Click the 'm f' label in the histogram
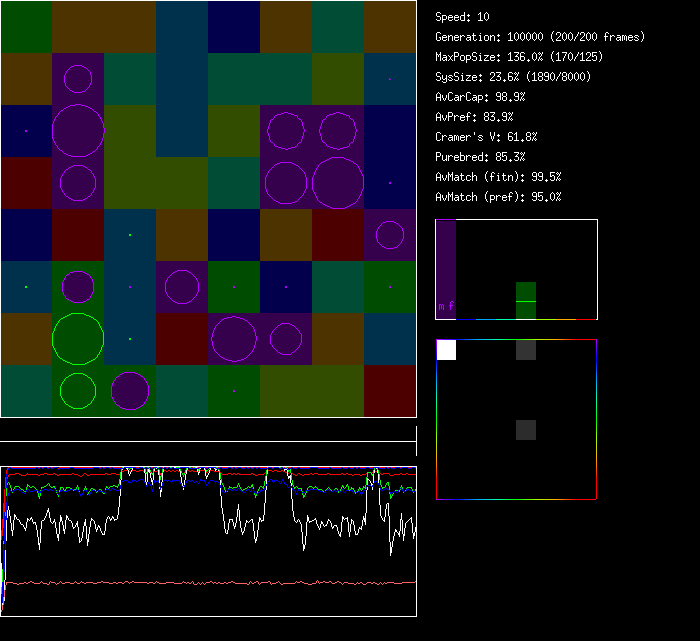This screenshot has width=700, height=641. (x=446, y=307)
